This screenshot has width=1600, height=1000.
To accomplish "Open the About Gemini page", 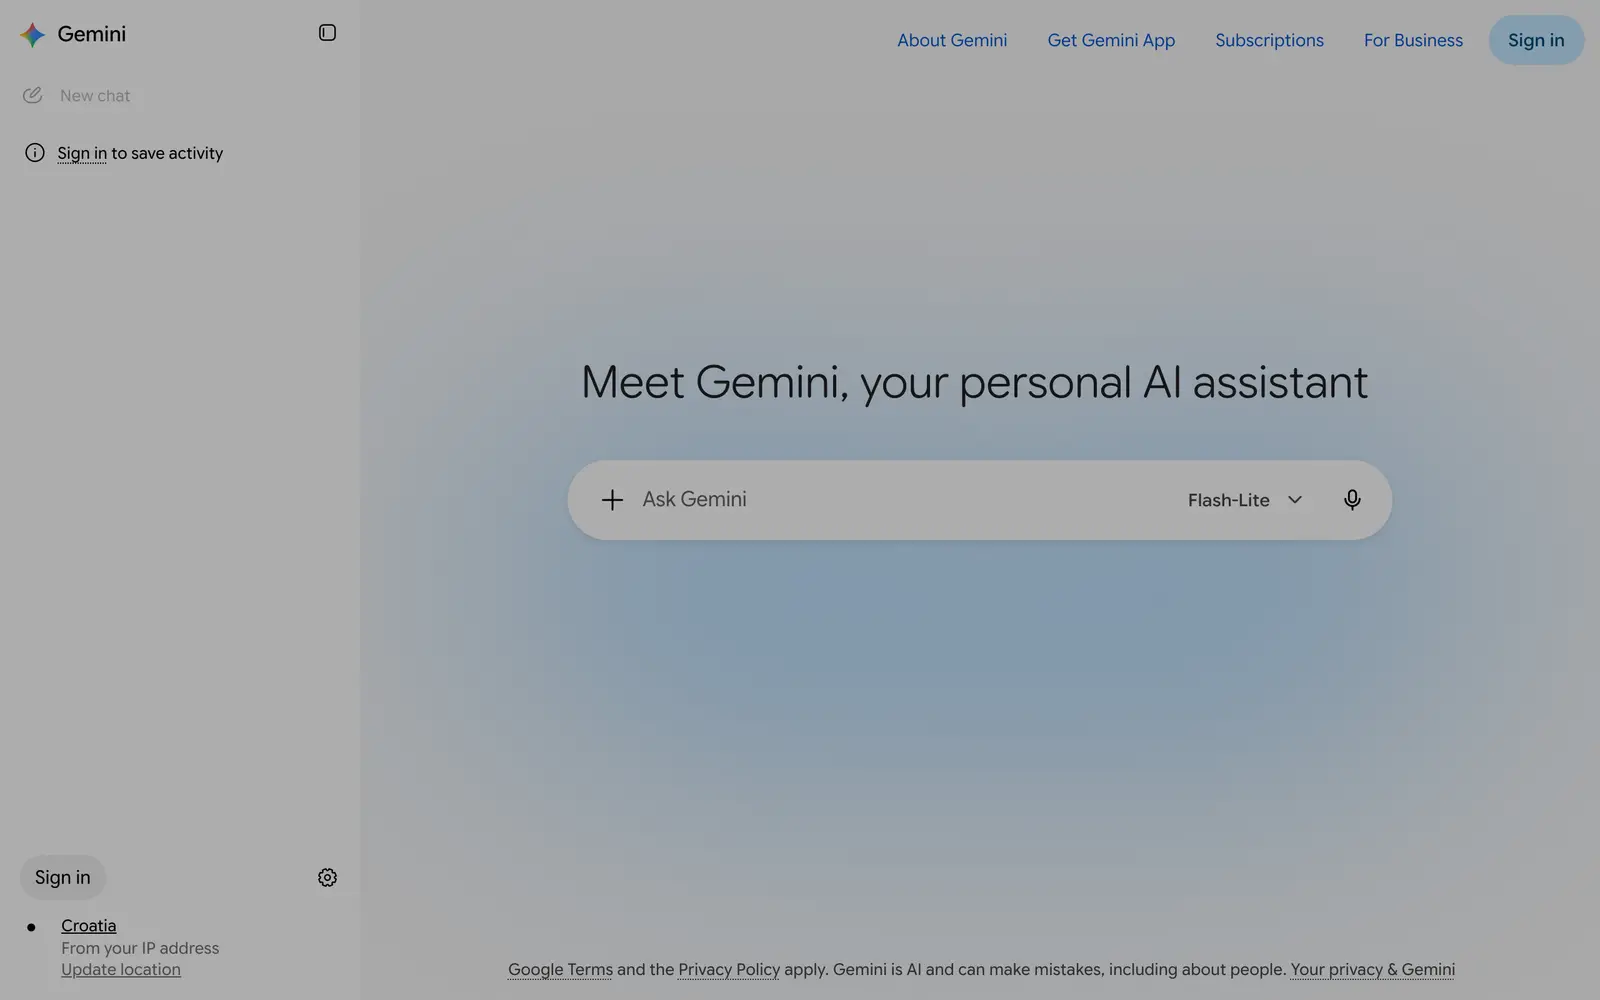I will point(952,40).
